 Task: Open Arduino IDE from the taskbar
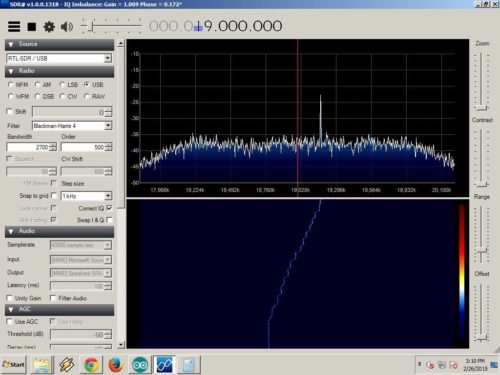pos(140,365)
